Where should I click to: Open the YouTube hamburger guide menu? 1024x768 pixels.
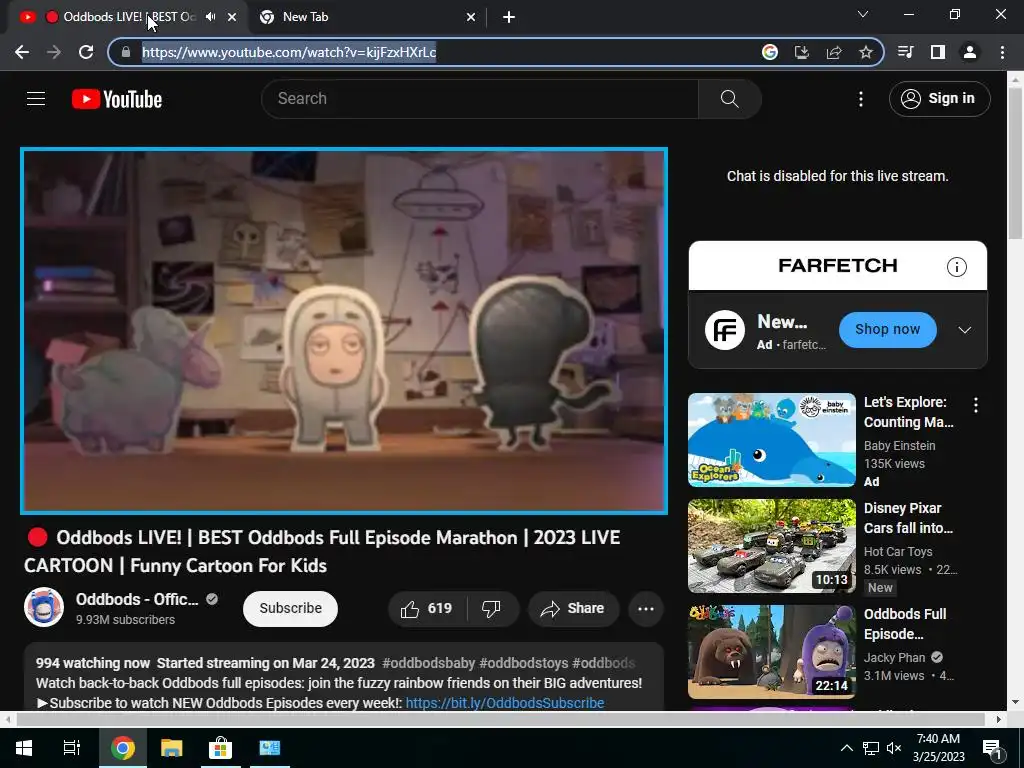click(x=36, y=99)
